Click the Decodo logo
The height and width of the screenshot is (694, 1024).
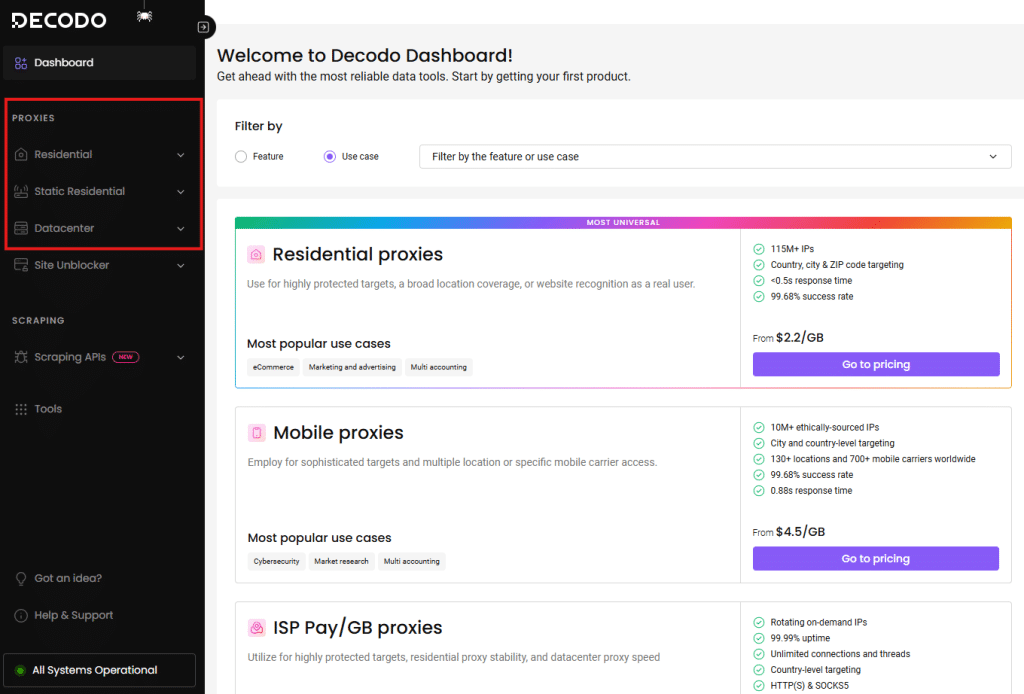(59, 20)
